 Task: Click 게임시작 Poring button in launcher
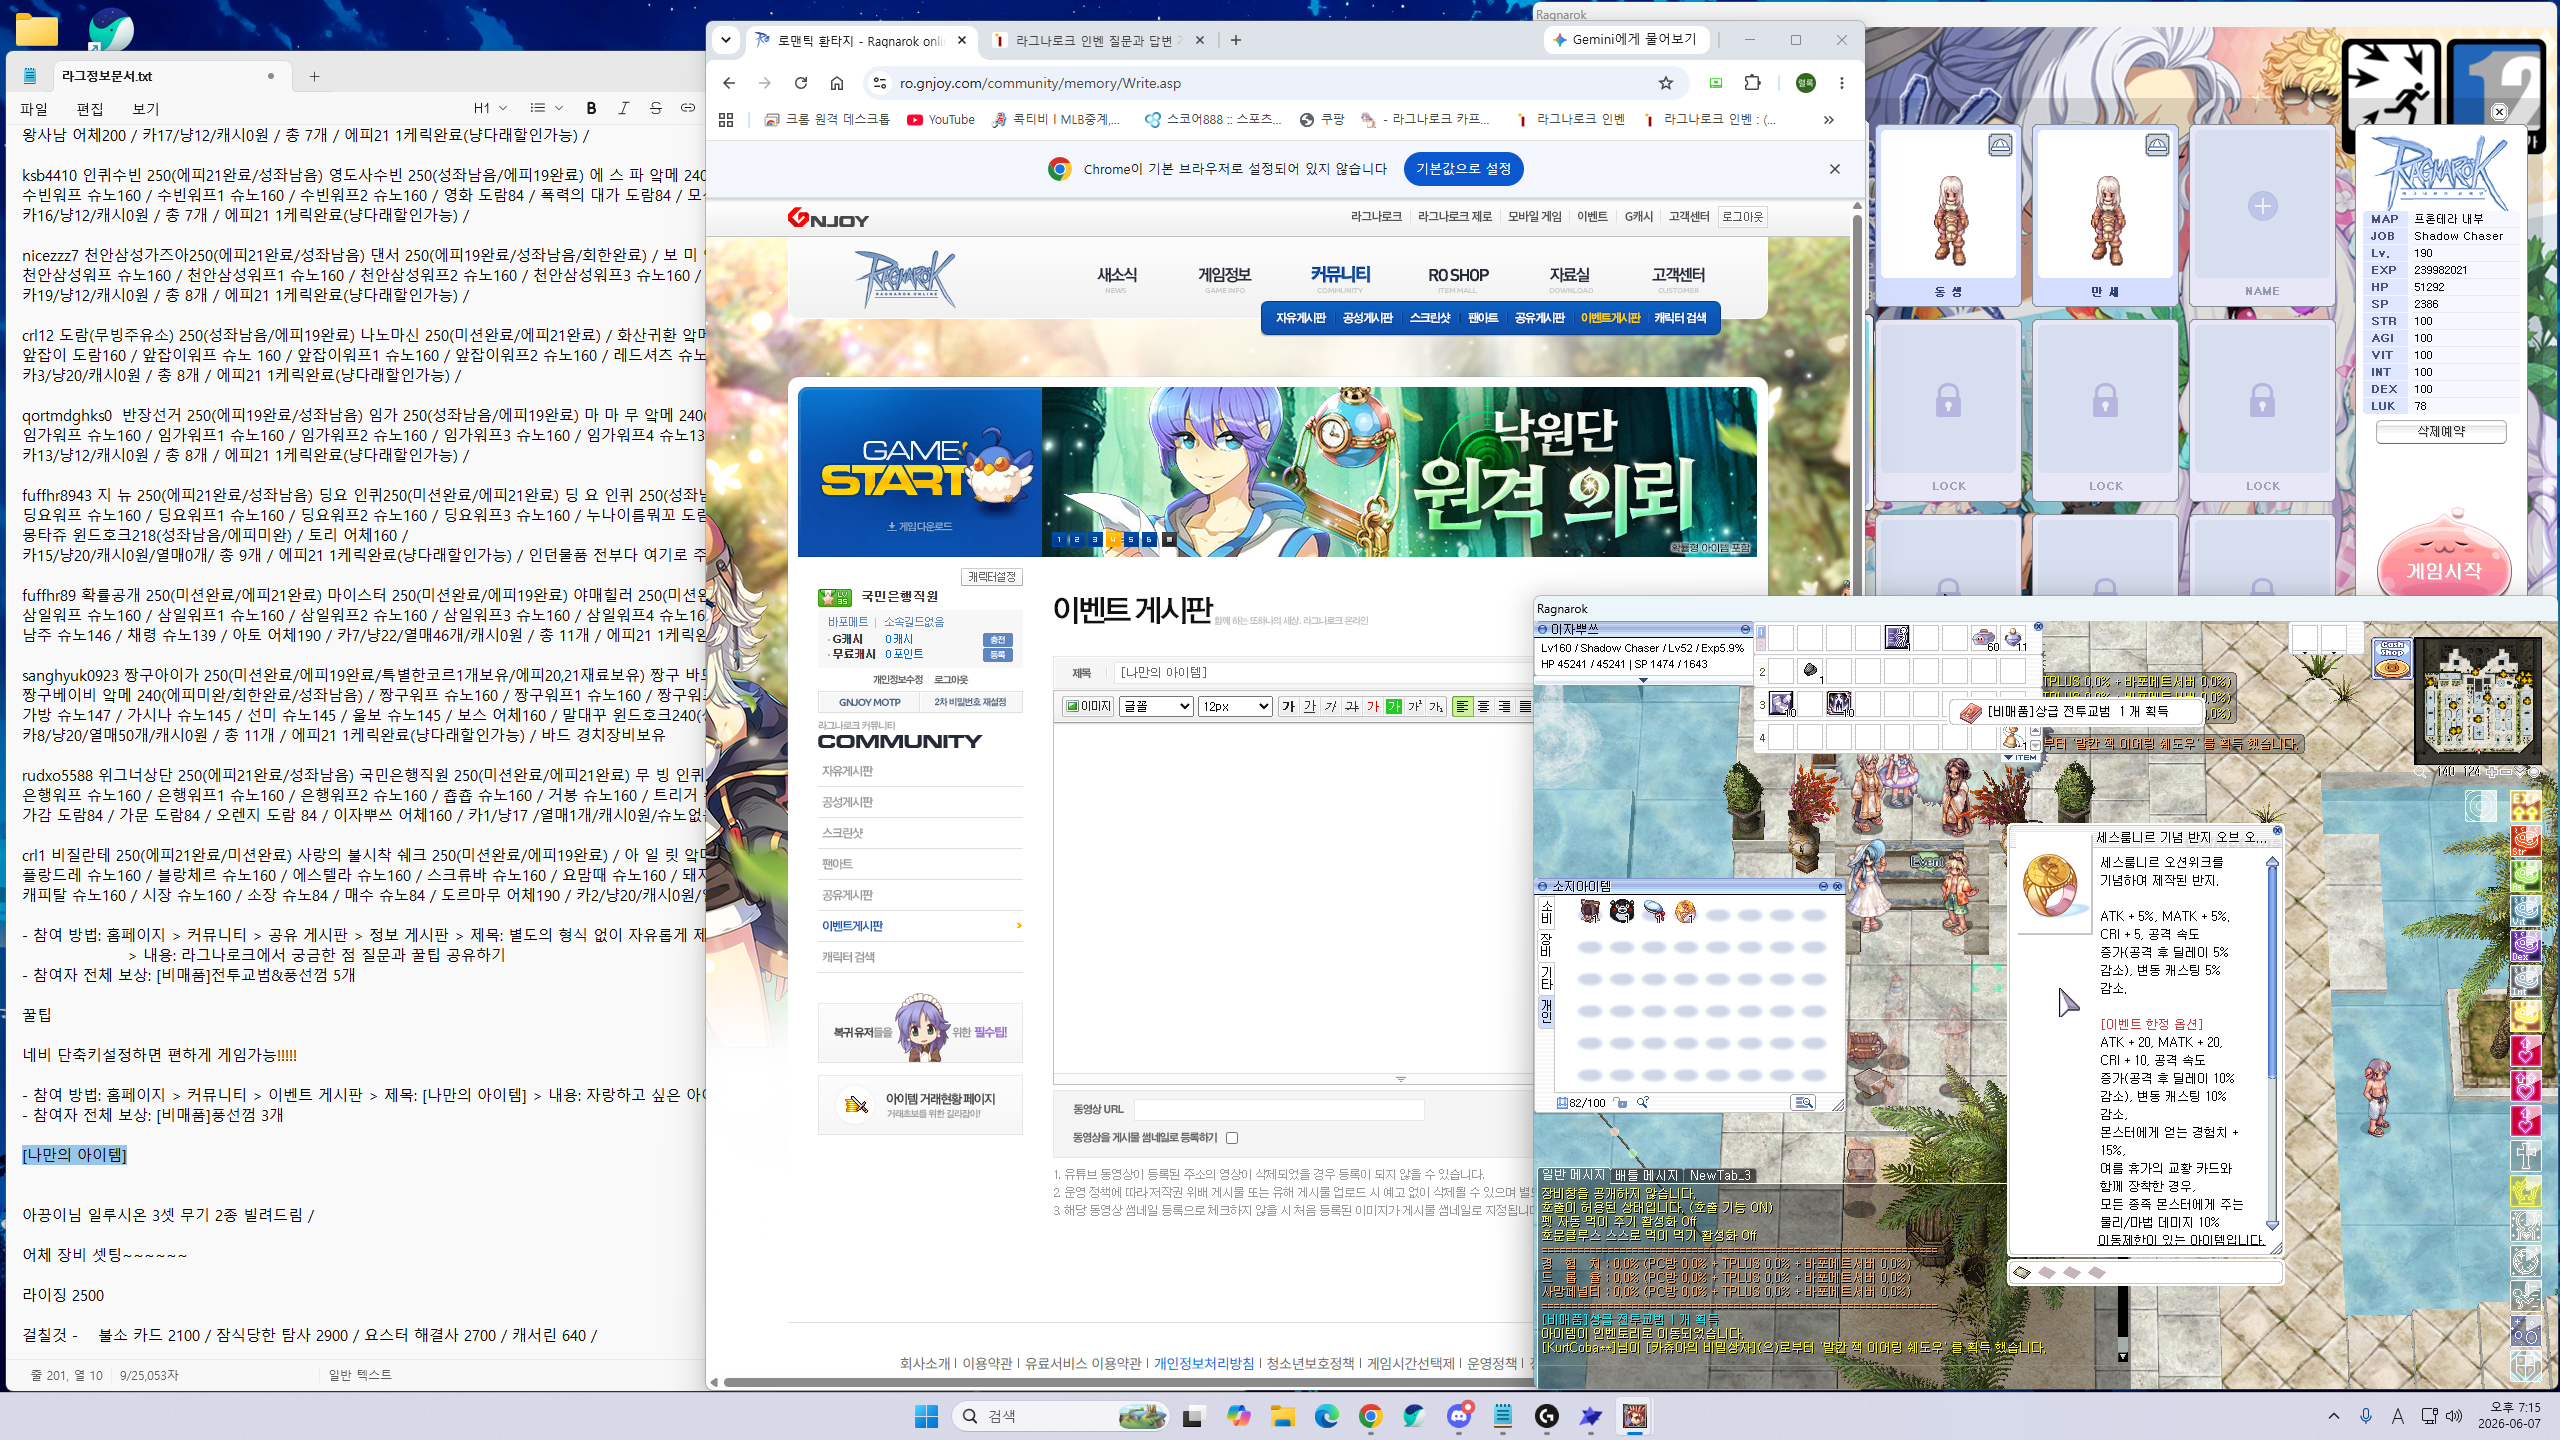click(x=2443, y=560)
